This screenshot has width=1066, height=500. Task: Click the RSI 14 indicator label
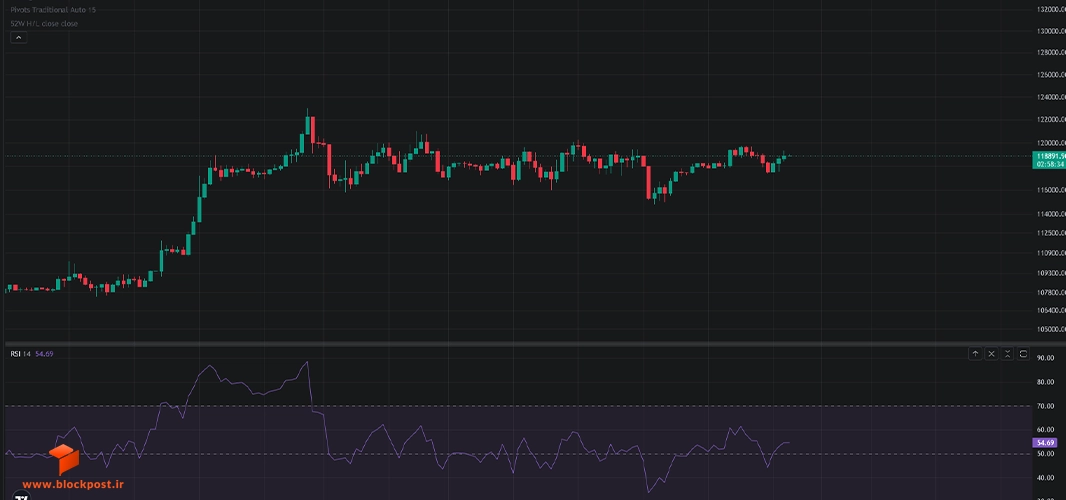pos(20,354)
